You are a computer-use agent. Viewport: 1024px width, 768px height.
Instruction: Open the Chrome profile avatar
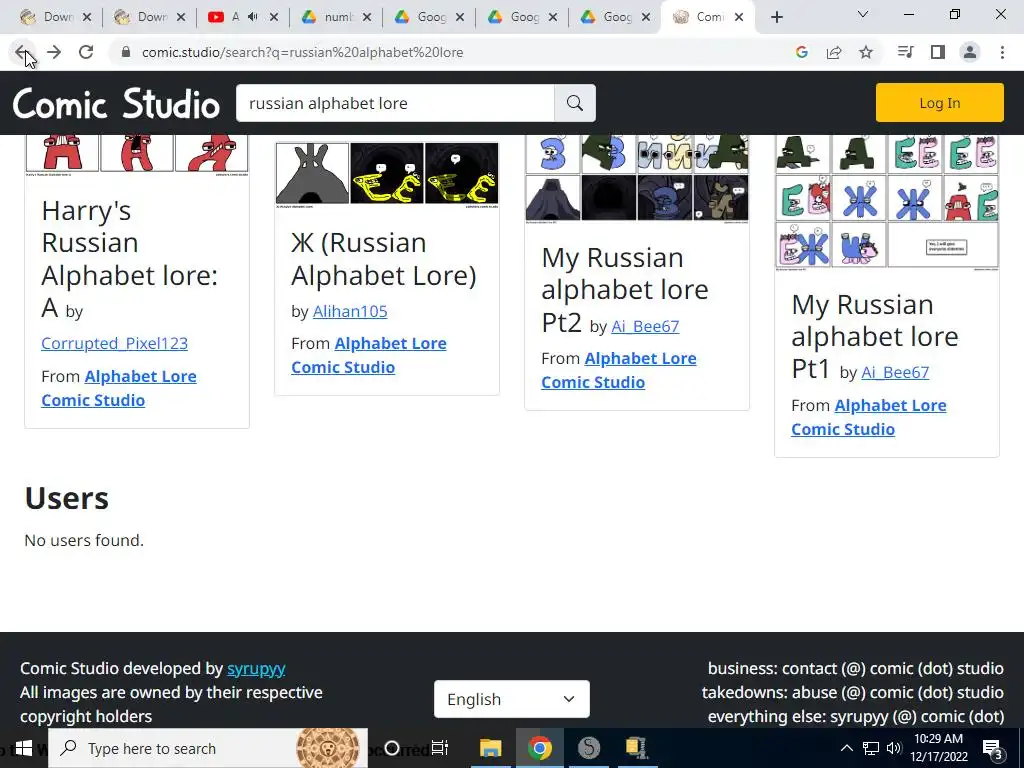(970, 52)
